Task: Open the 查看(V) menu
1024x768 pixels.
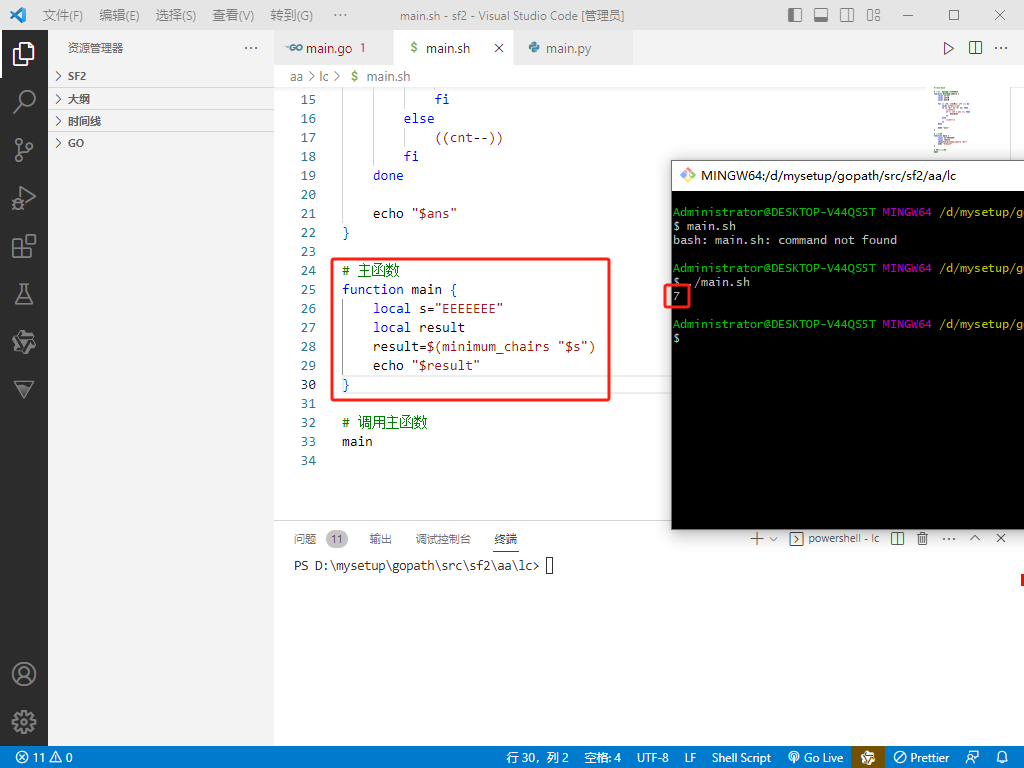Action: pyautogui.click(x=233, y=15)
